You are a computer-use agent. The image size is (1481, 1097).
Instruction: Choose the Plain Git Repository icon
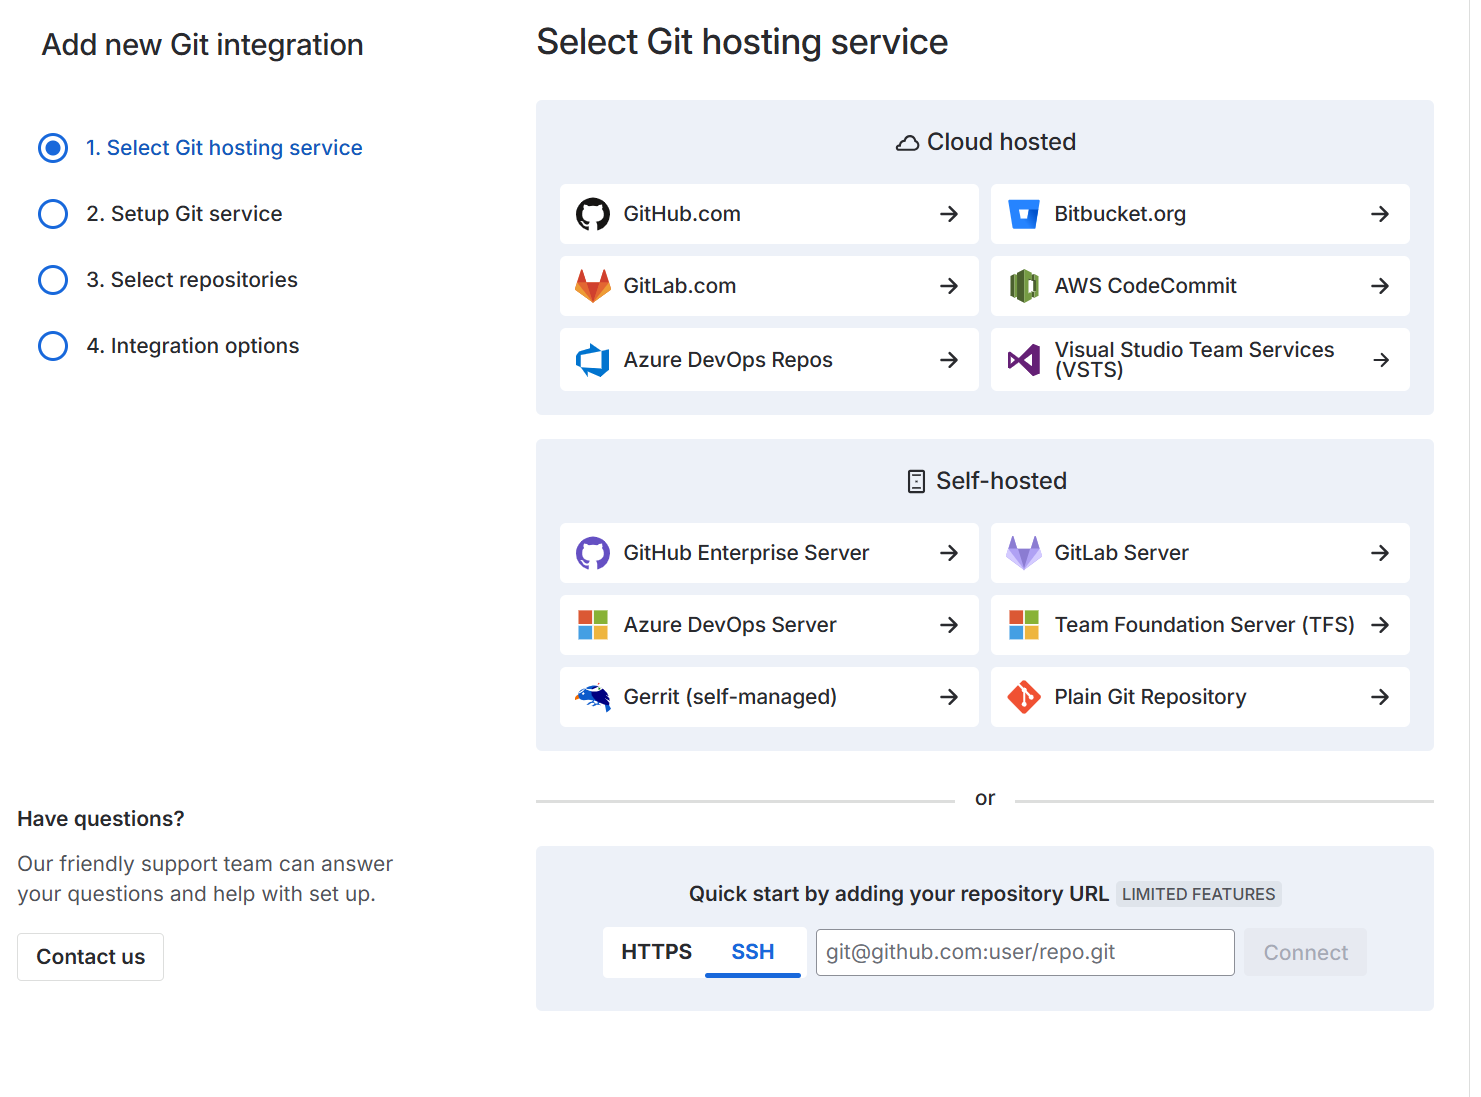pyautogui.click(x=1023, y=697)
